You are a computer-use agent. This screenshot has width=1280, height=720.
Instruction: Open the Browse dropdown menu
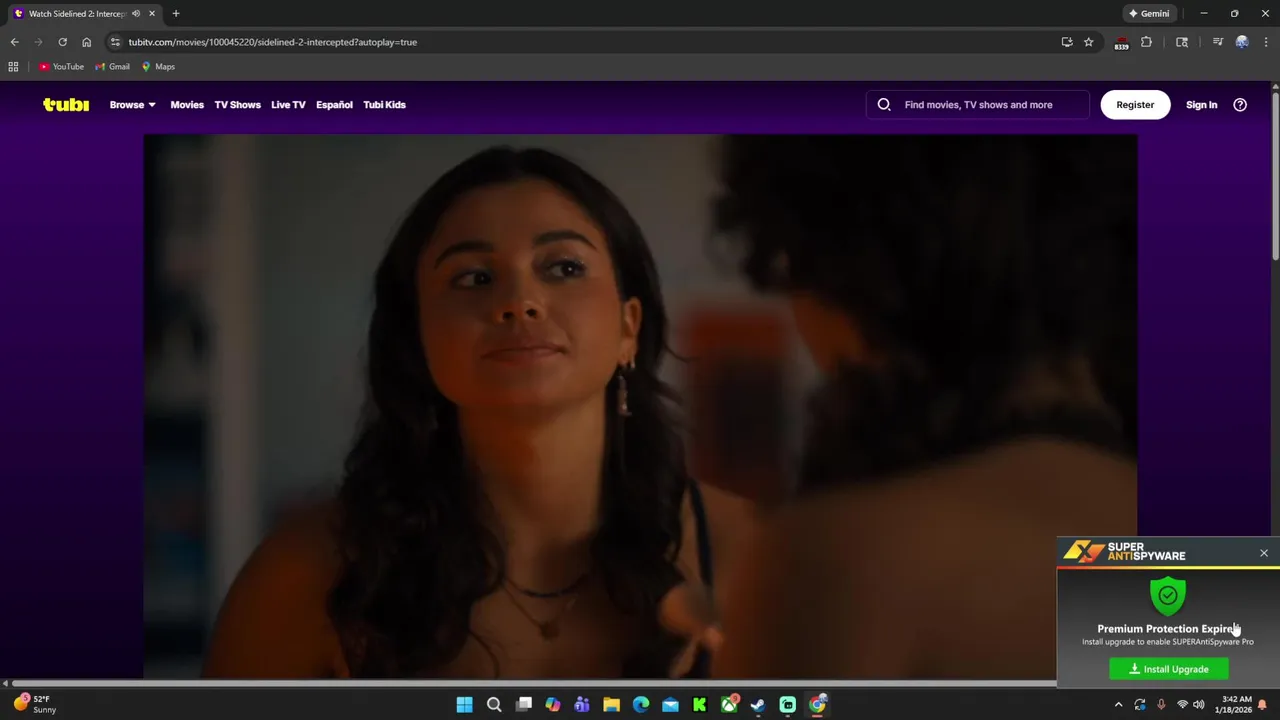click(132, 104)
